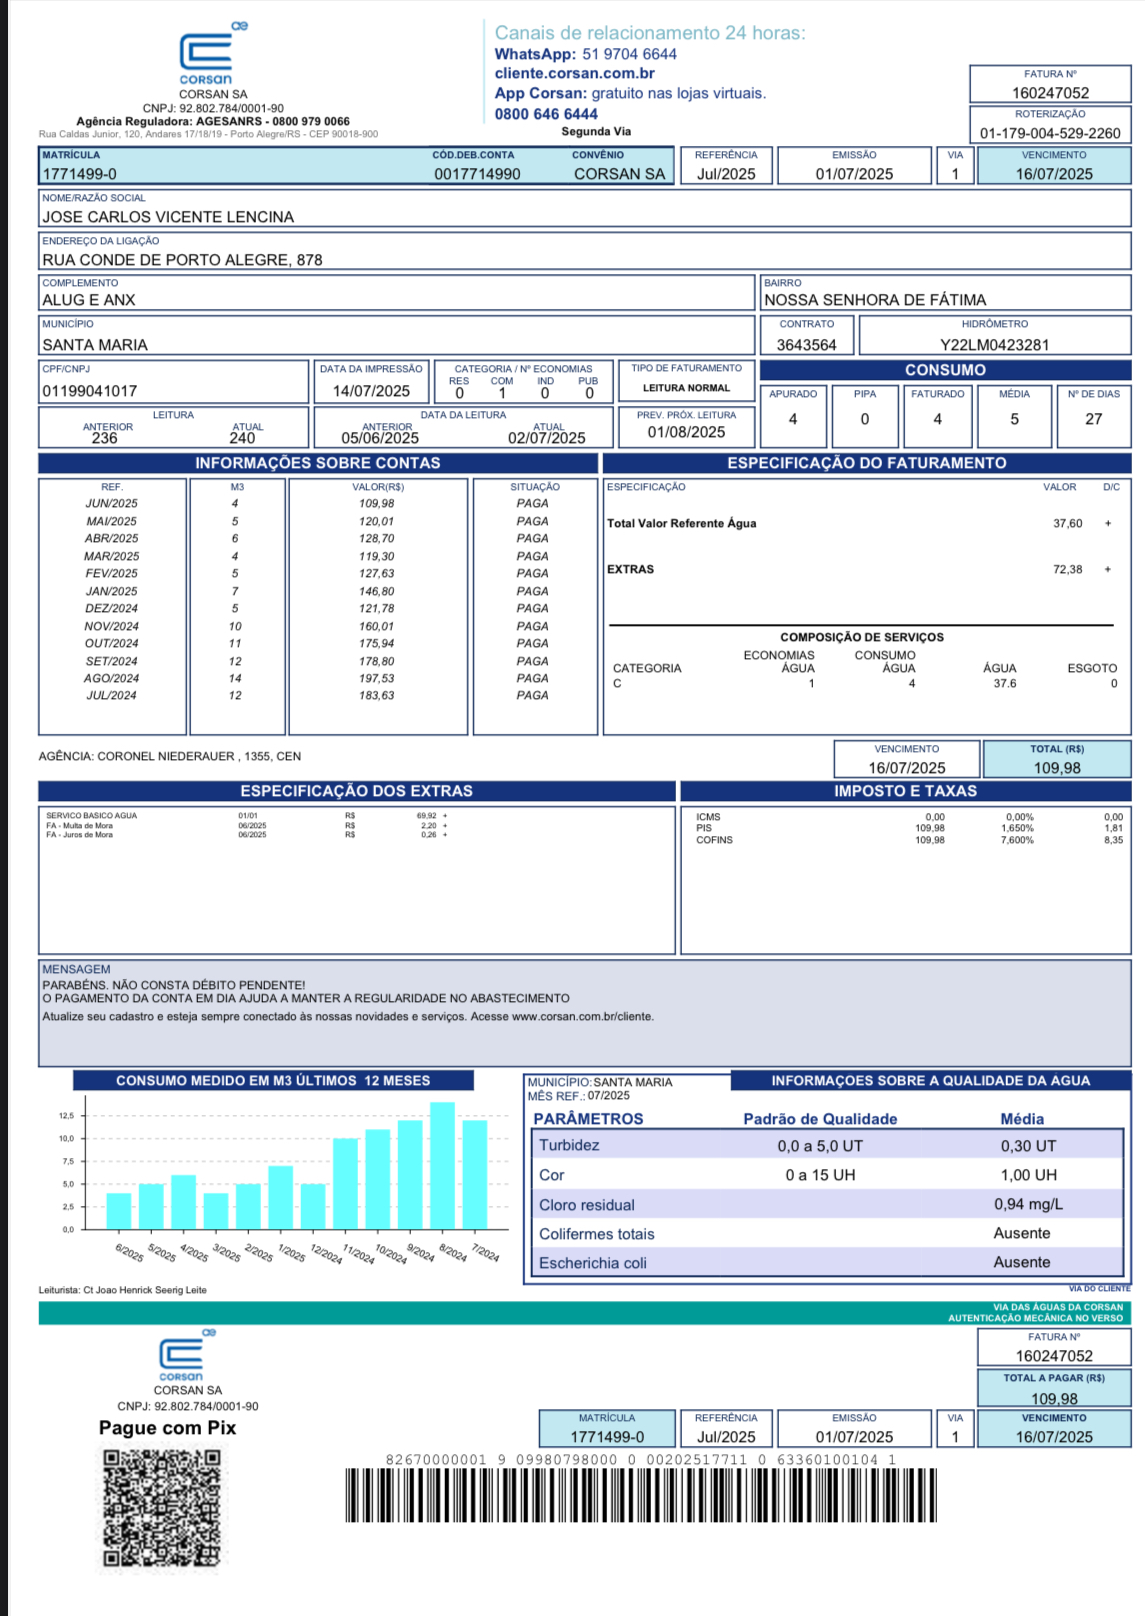This screenshot has width=1145, height=1616.
Task: Click the WhatsApp contact number
Action: pos(629,54)
